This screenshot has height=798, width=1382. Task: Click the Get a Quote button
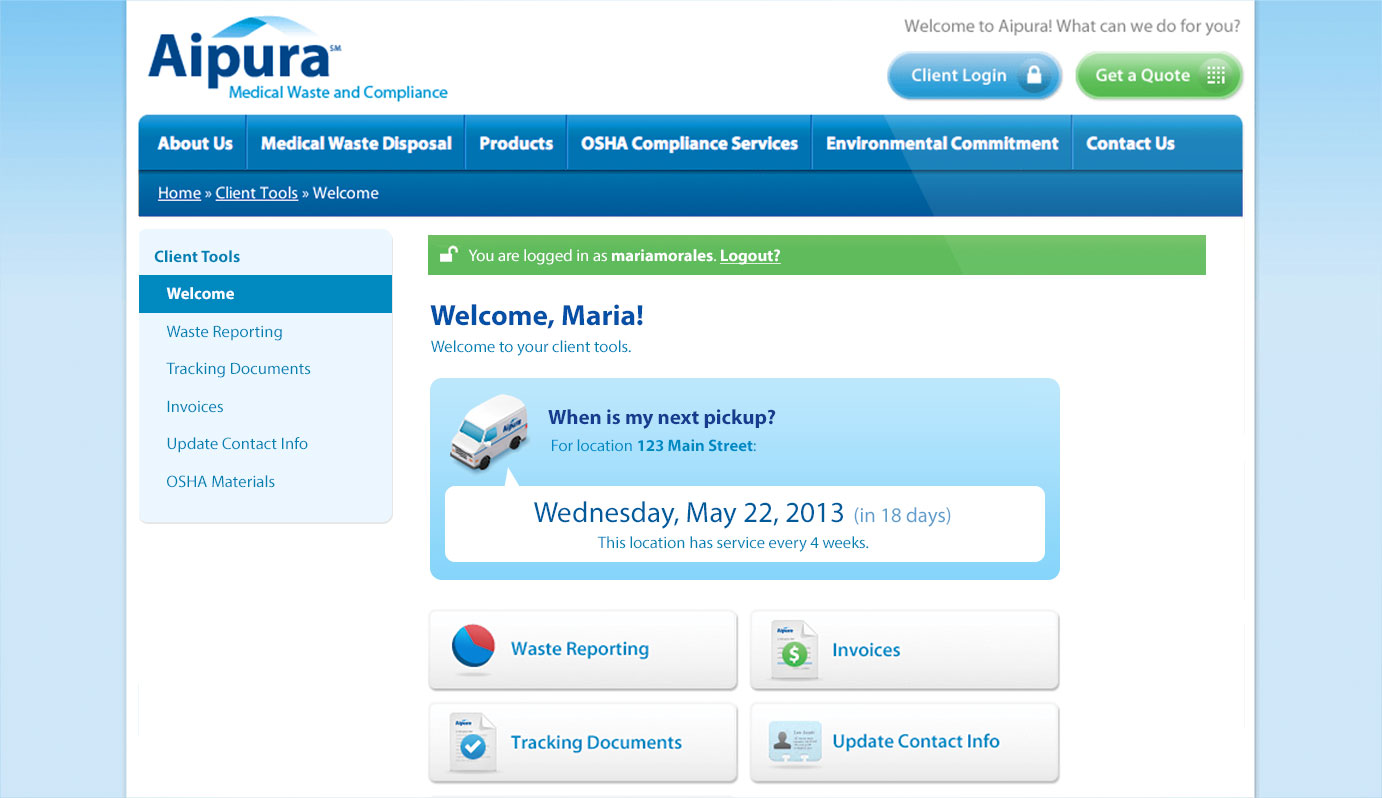coord(1159,76)
